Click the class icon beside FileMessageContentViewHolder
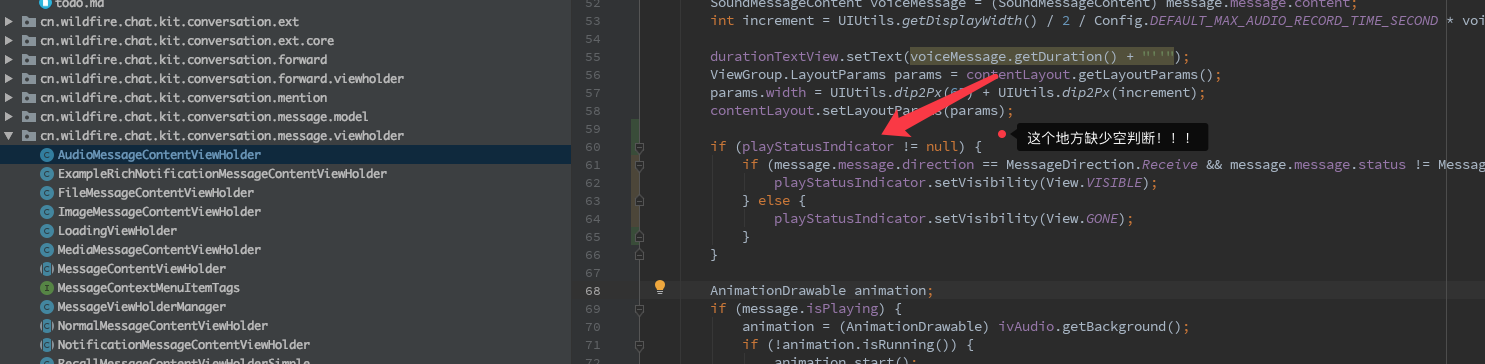 tap(46, 193)
